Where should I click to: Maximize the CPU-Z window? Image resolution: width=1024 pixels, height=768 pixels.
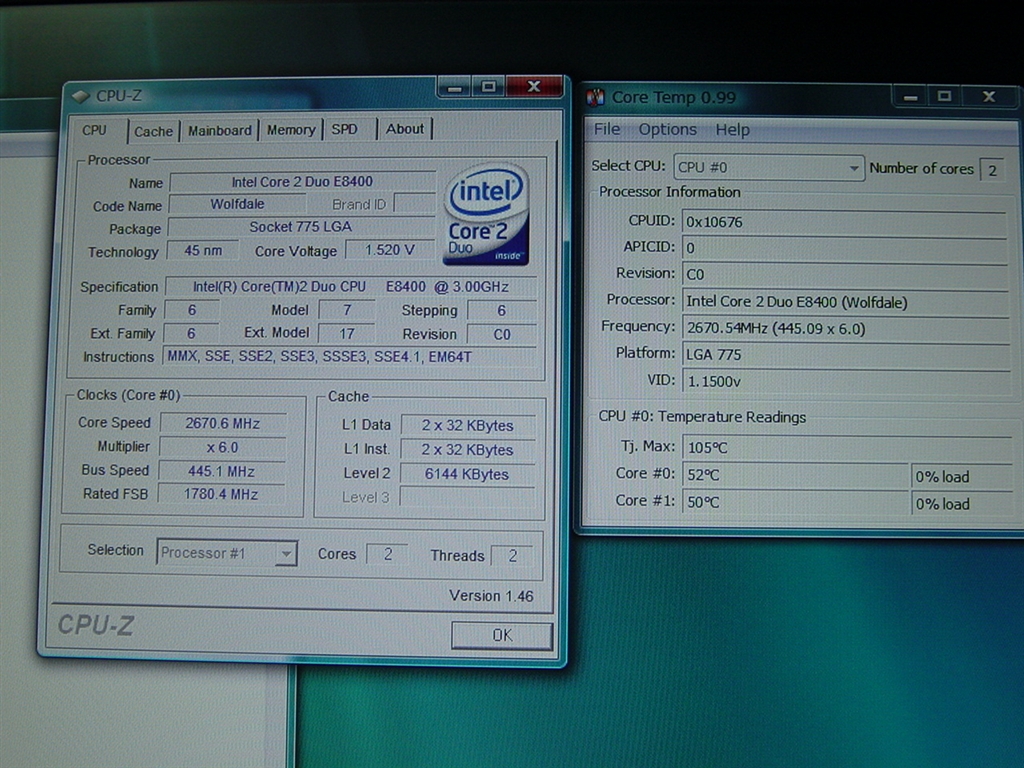[x=488, y=88]
